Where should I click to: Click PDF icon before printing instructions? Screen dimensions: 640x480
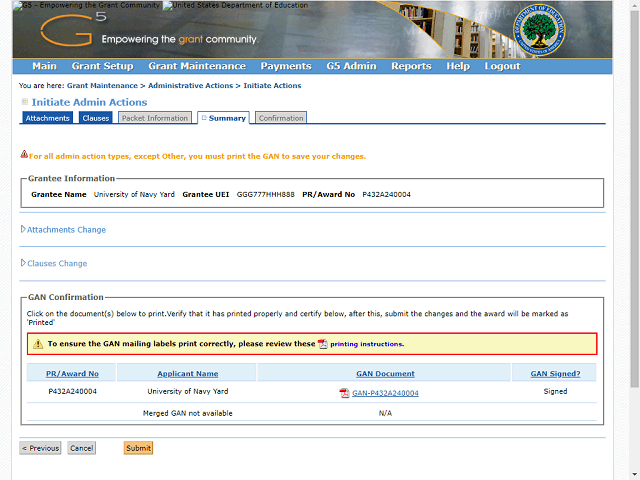322,344
